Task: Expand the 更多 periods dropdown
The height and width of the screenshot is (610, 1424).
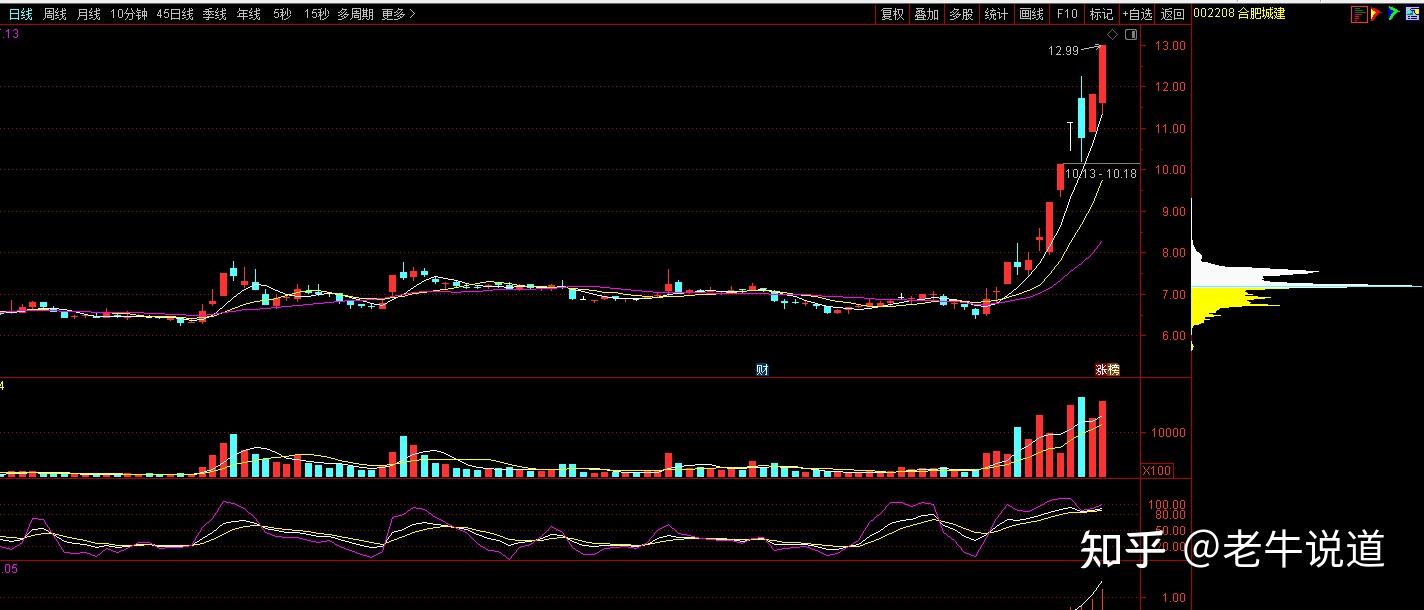Action: (398, 14)
